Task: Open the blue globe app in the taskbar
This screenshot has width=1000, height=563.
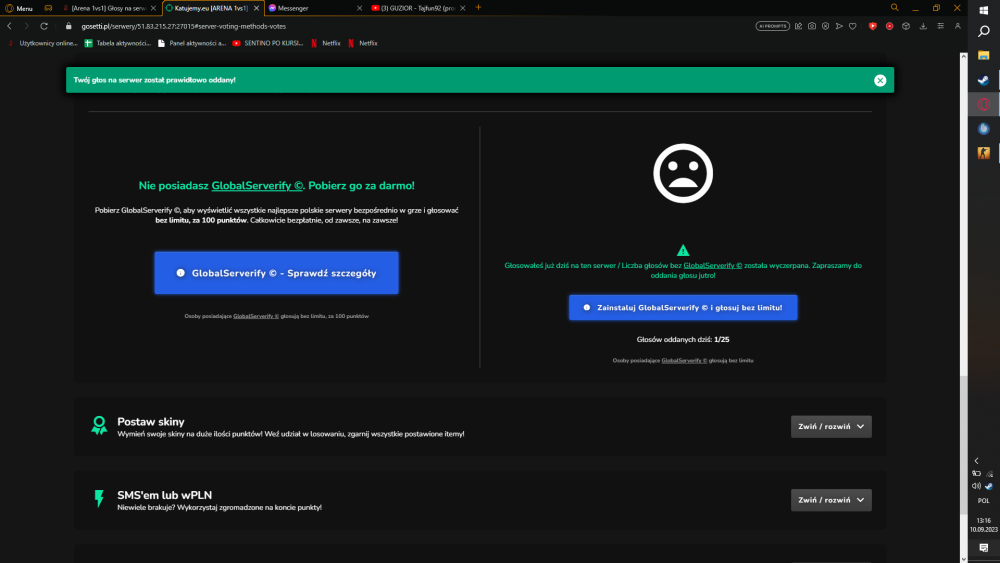Action: (x=983, y=129)
